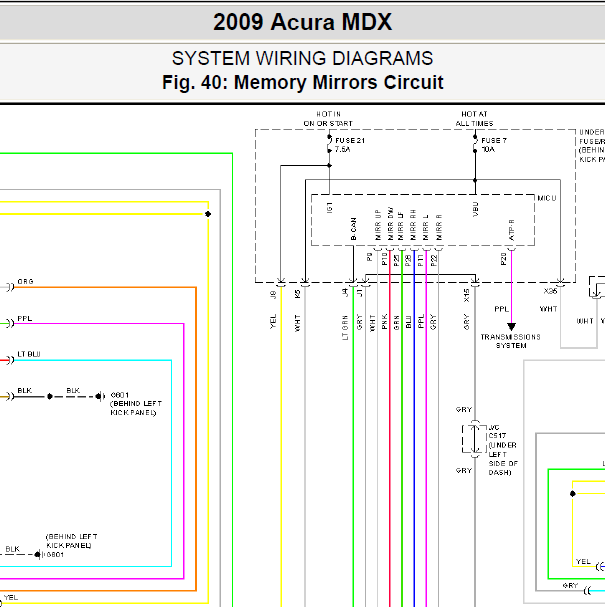The height and width of the screenshot is (607, 605).
Task: Click the "YEL" label at the bottom-left corner
Action: (11, 598)
